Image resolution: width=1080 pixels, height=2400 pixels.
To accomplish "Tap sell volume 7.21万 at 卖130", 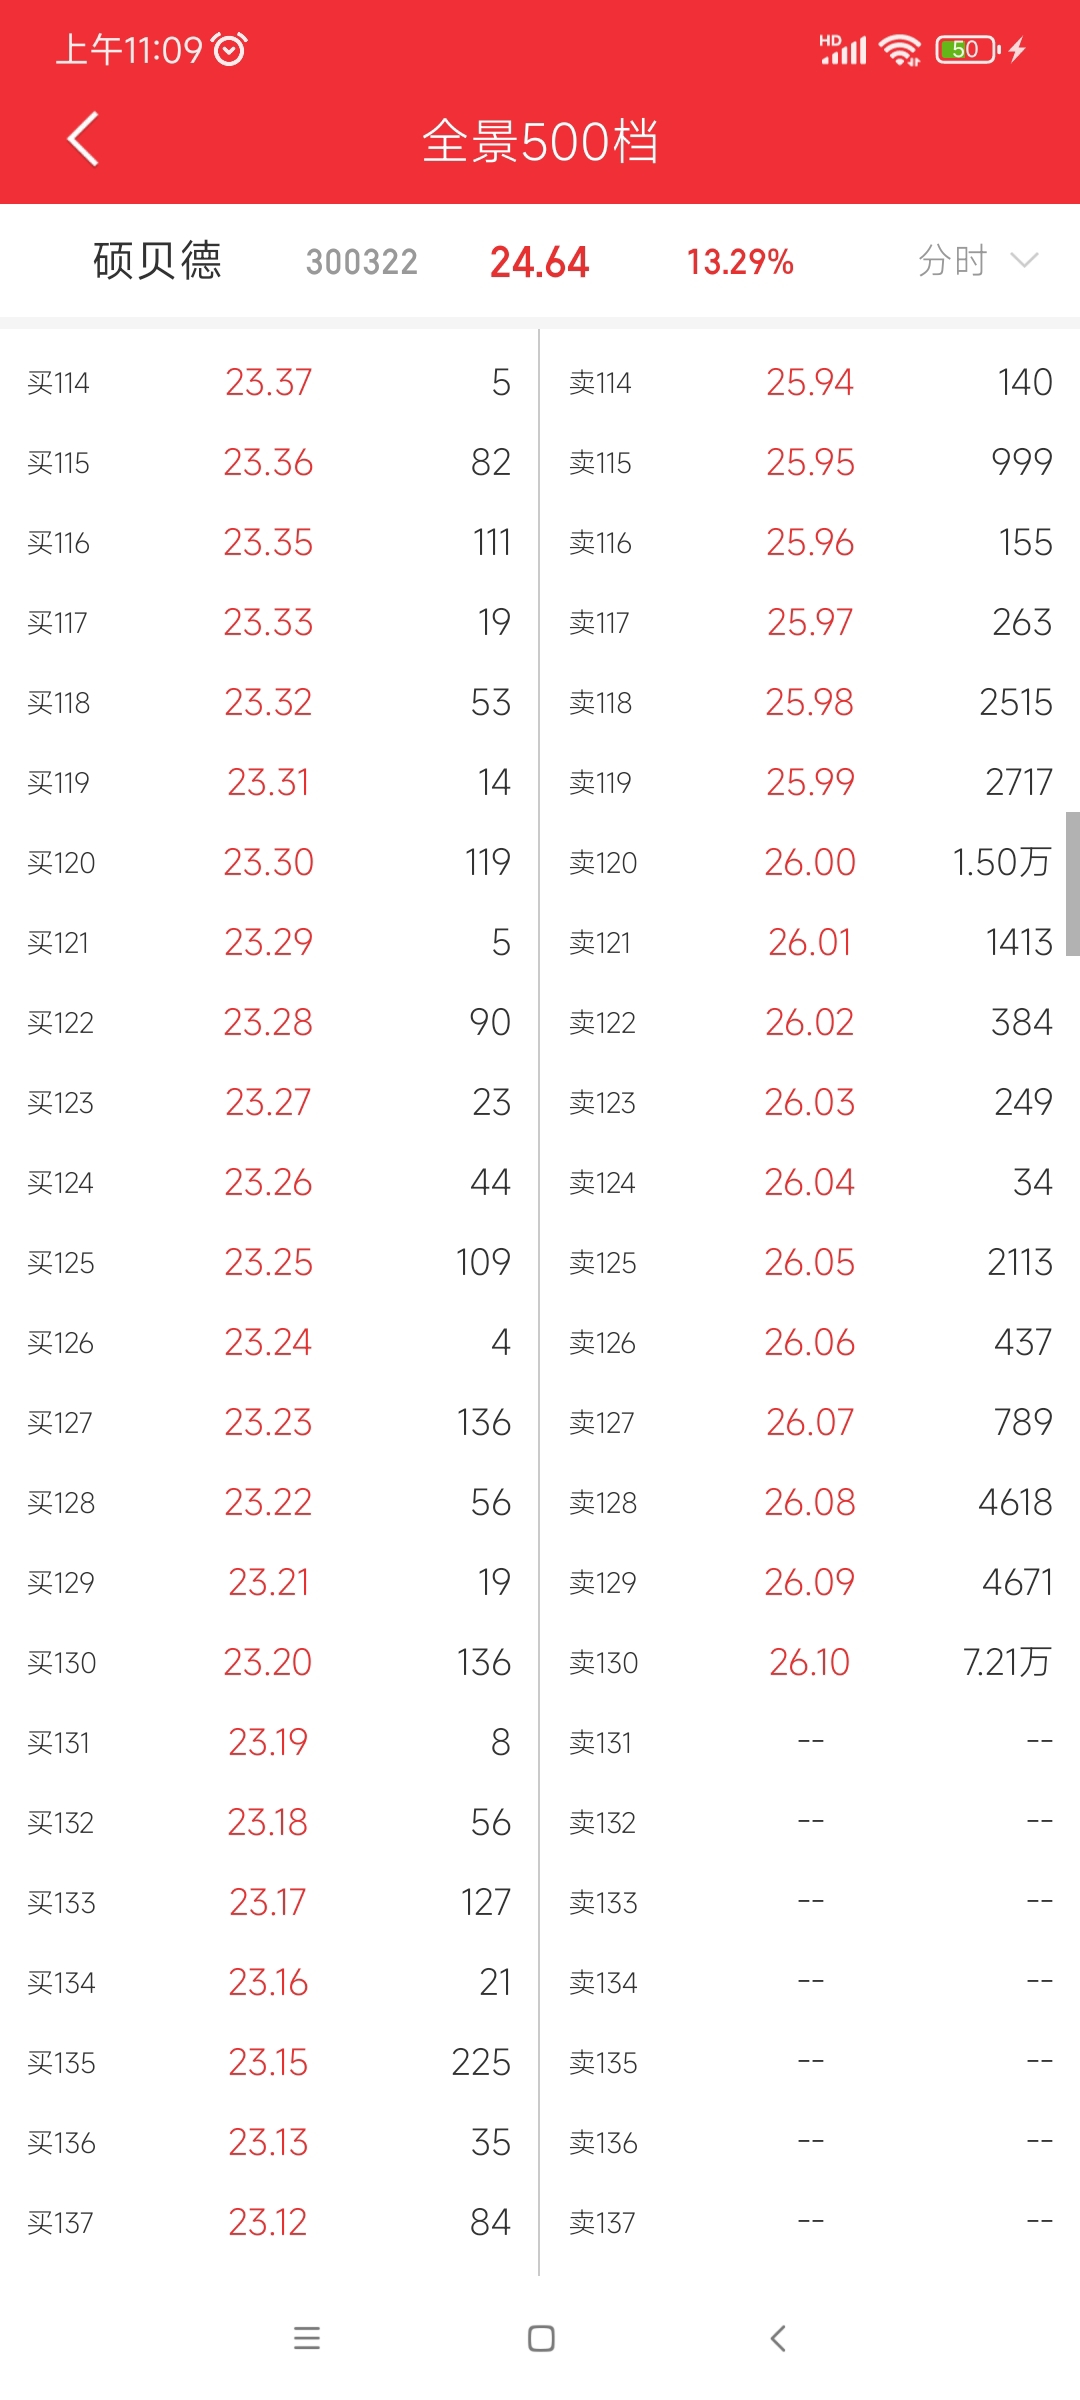I will pyautogui.click(x=1007, y=1662).
